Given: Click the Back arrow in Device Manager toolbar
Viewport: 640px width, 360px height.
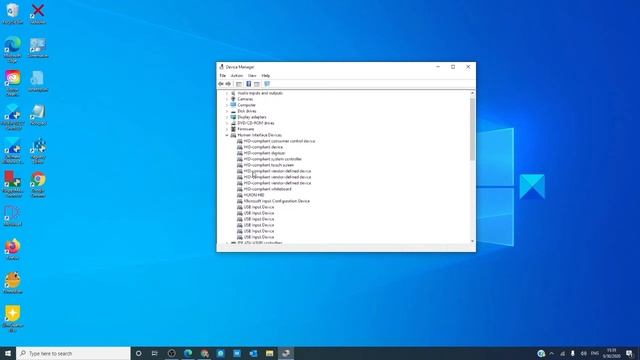Looking at the screenshot, I should coord(221,84).
